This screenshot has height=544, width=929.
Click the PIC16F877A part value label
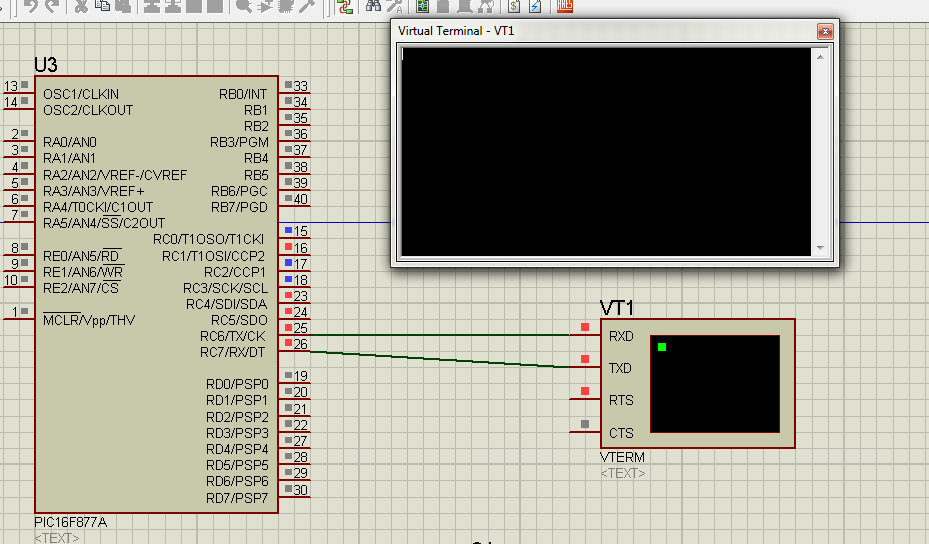click(x=71, y=522)
